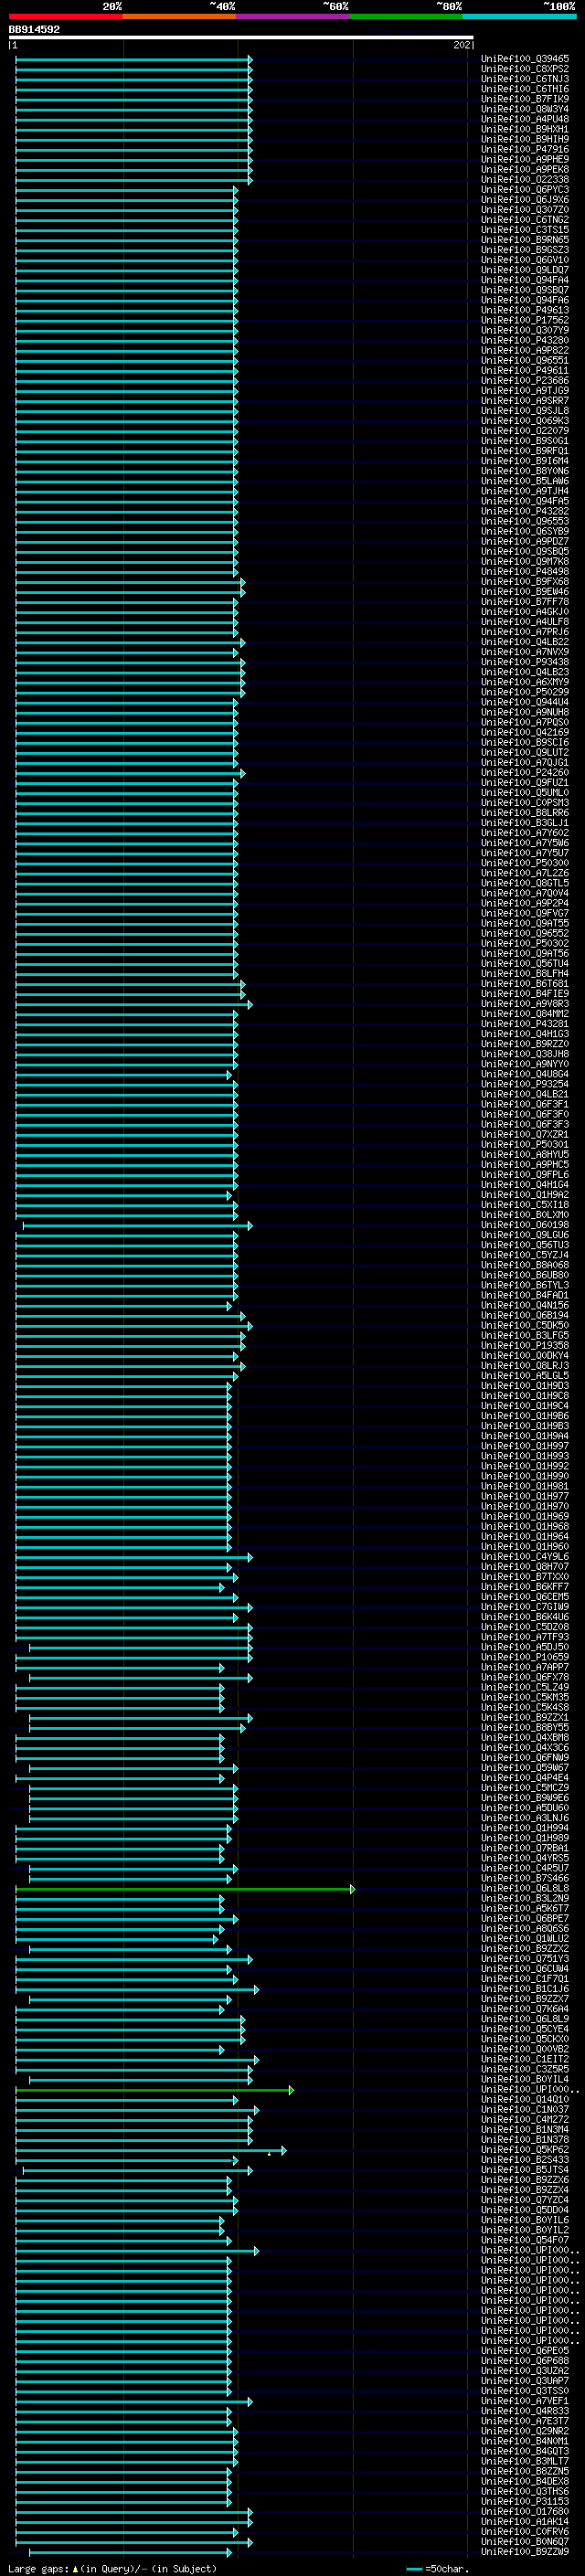Image resolution: width=585 pixels, height=2576 pixels.
Task: Click label UniRef100_C4Y9L6
Action: pyautogui.click(x=525, y=1557)
